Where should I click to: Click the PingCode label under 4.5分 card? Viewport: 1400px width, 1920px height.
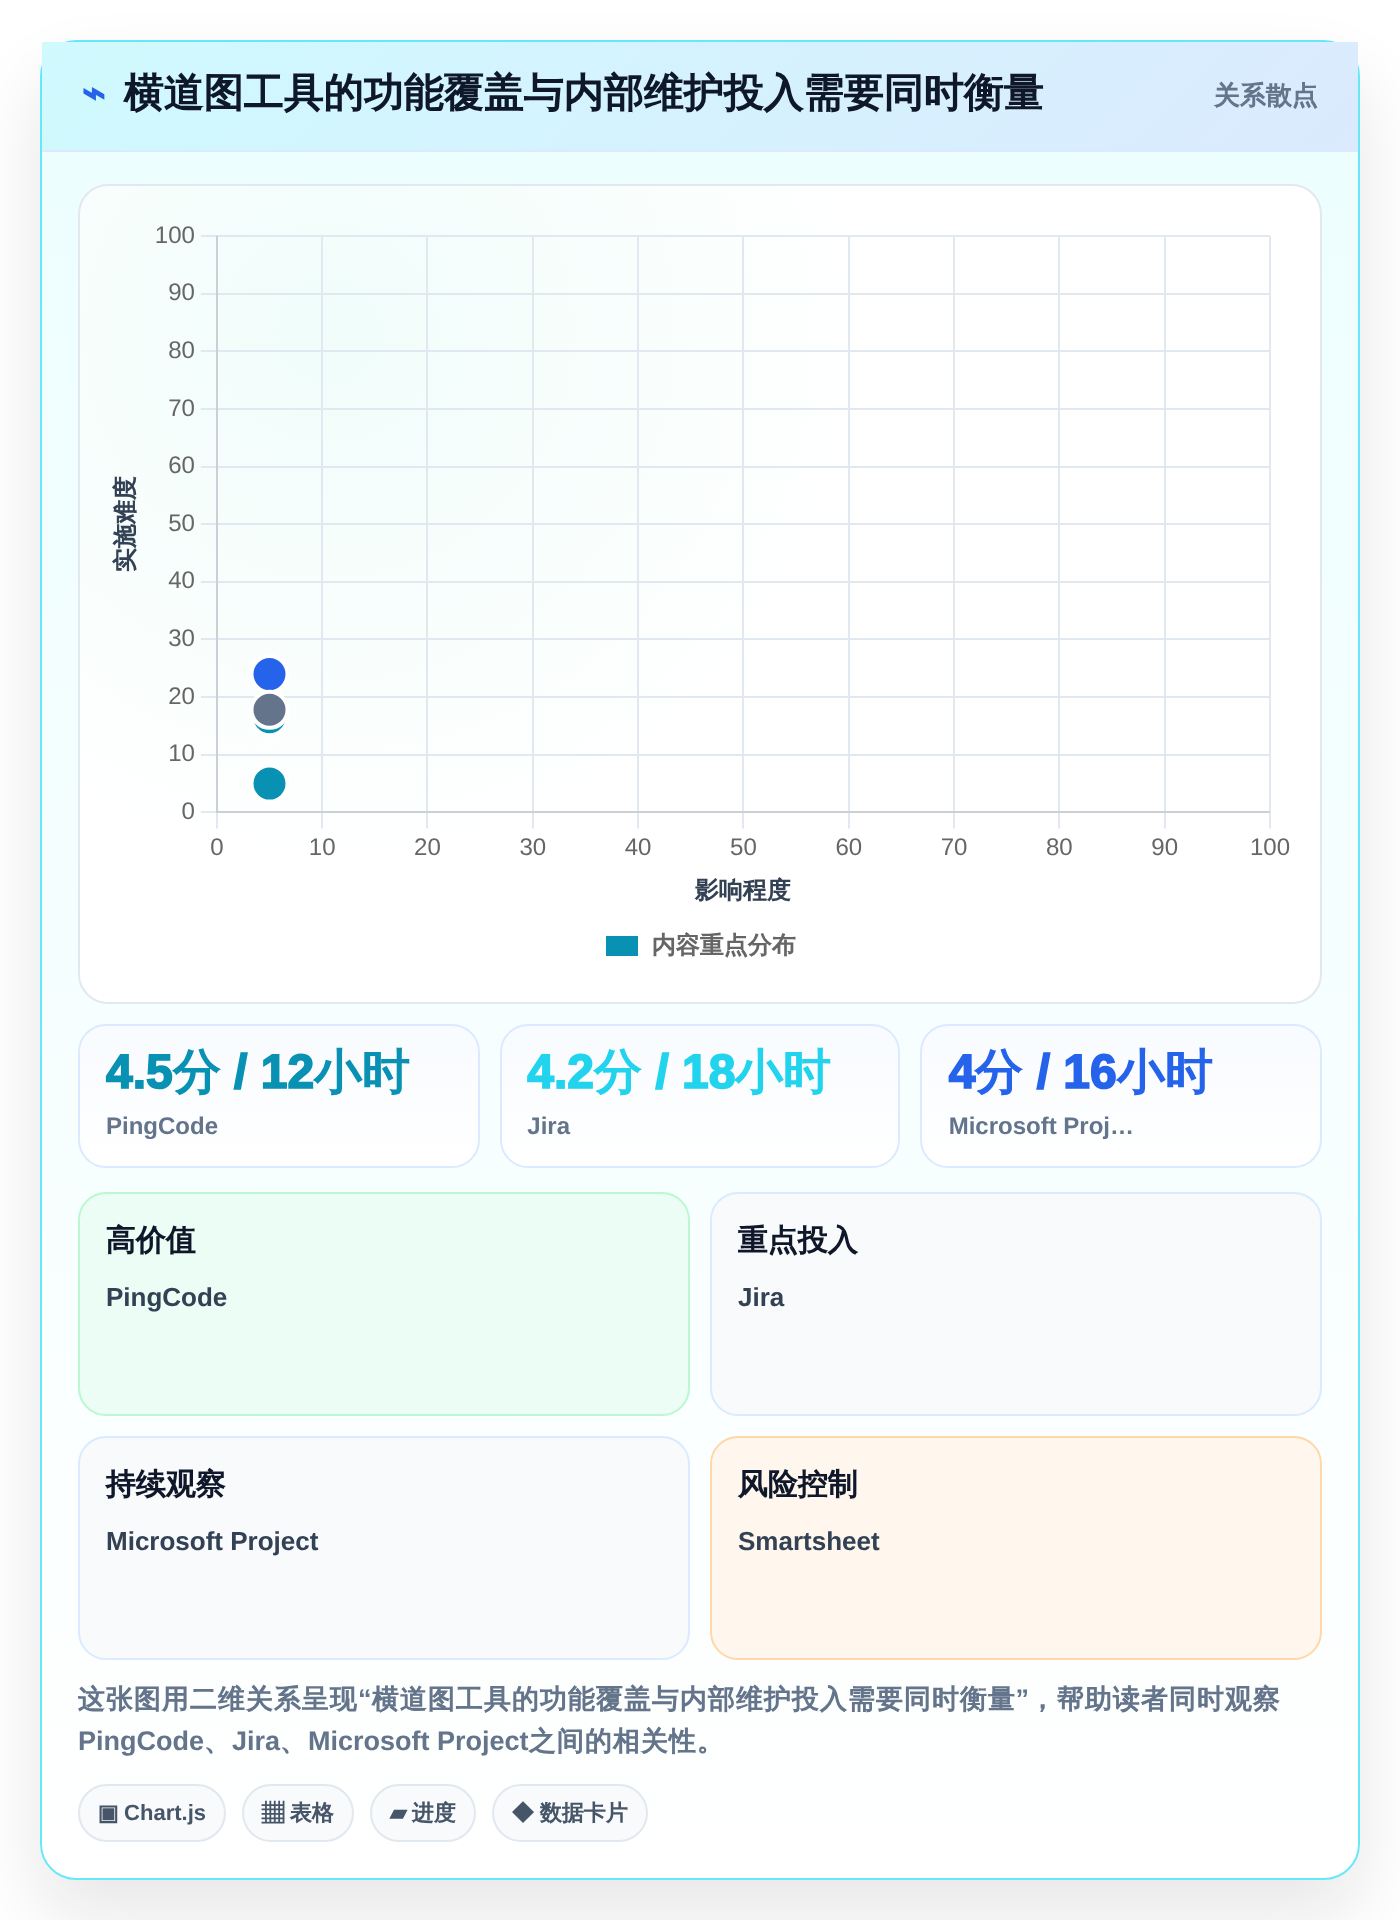[x=162, y=1126]
